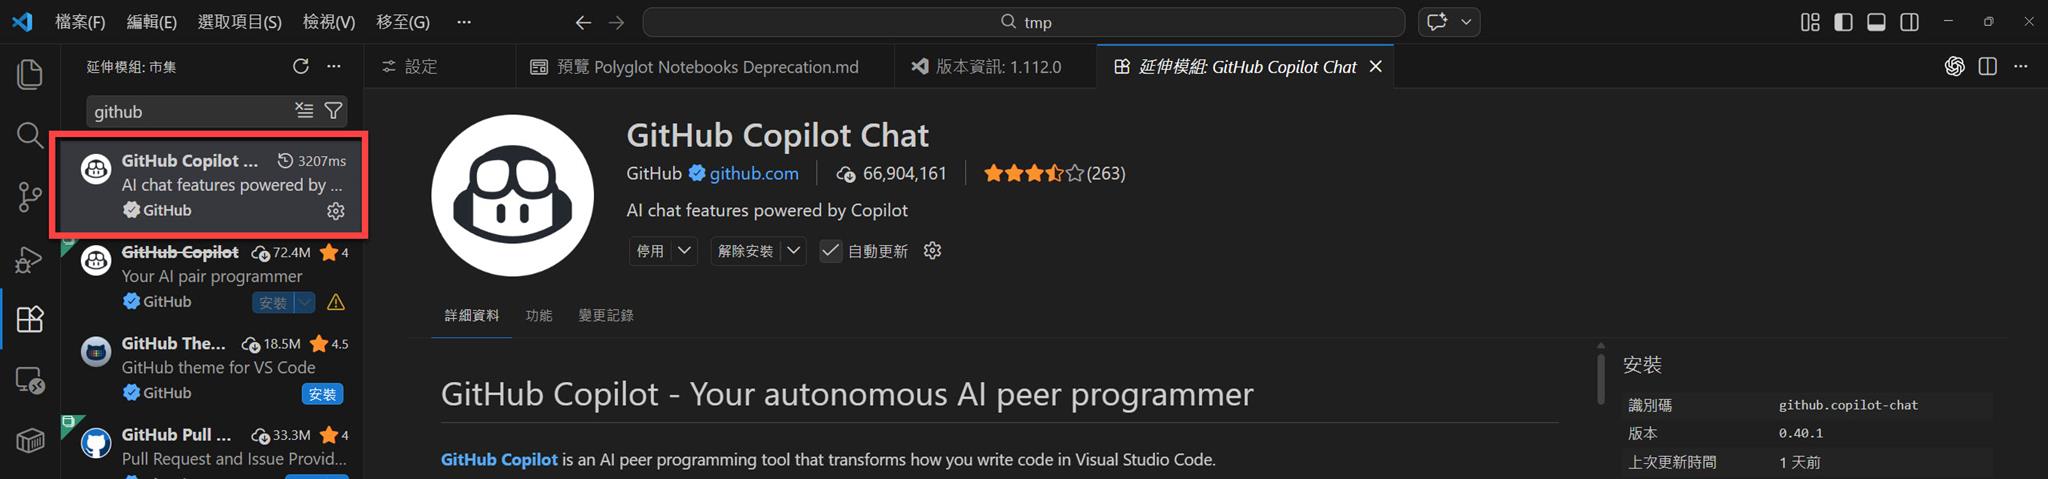The width and height of the screenshot is (2048, 479).
Task: Open install dropdown for GitHub Copilot
Action: (305, 302)
